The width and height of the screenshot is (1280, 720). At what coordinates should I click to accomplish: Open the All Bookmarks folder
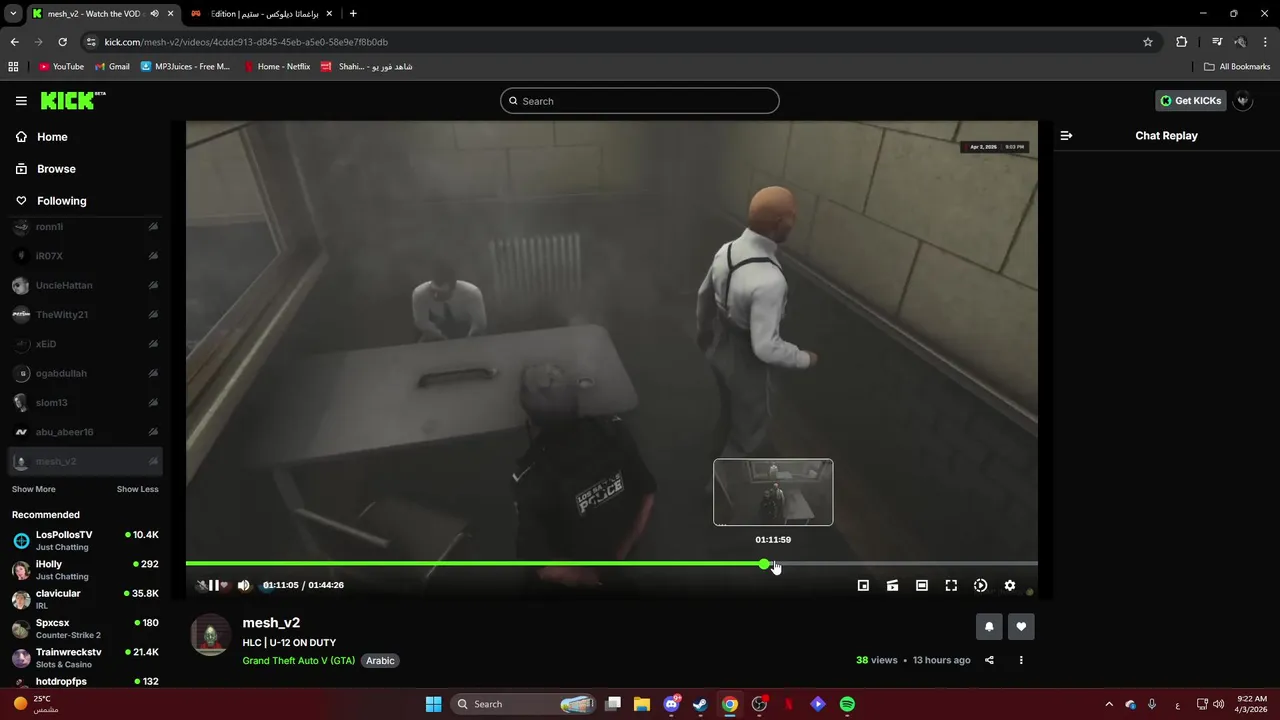(x=1237, y=67)
